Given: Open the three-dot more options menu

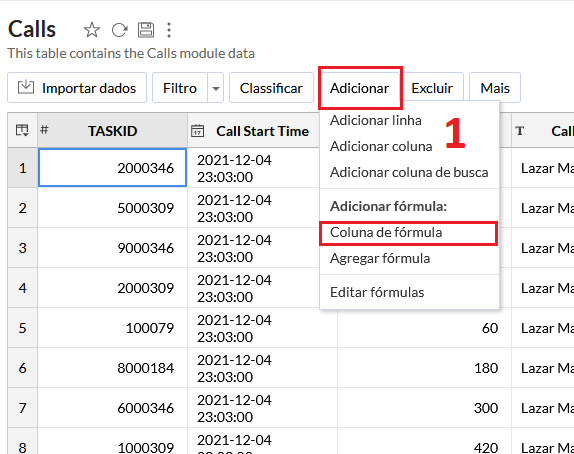Looking at the screenshot, I should (169, 30).
